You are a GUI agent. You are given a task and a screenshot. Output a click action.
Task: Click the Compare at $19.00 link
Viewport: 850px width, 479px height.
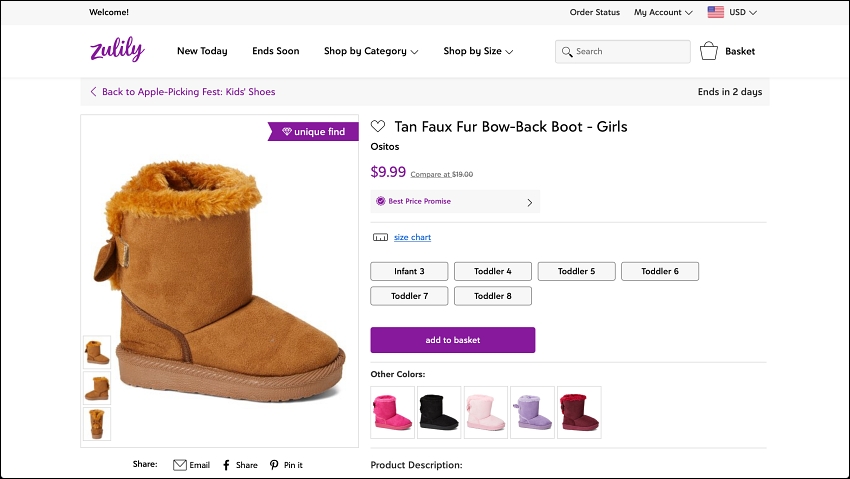coord(442,174)
